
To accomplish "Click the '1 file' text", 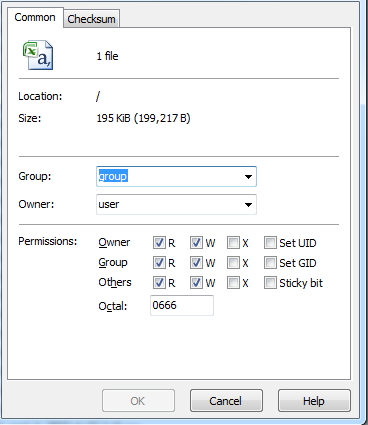I will click(x=107, y=56).
